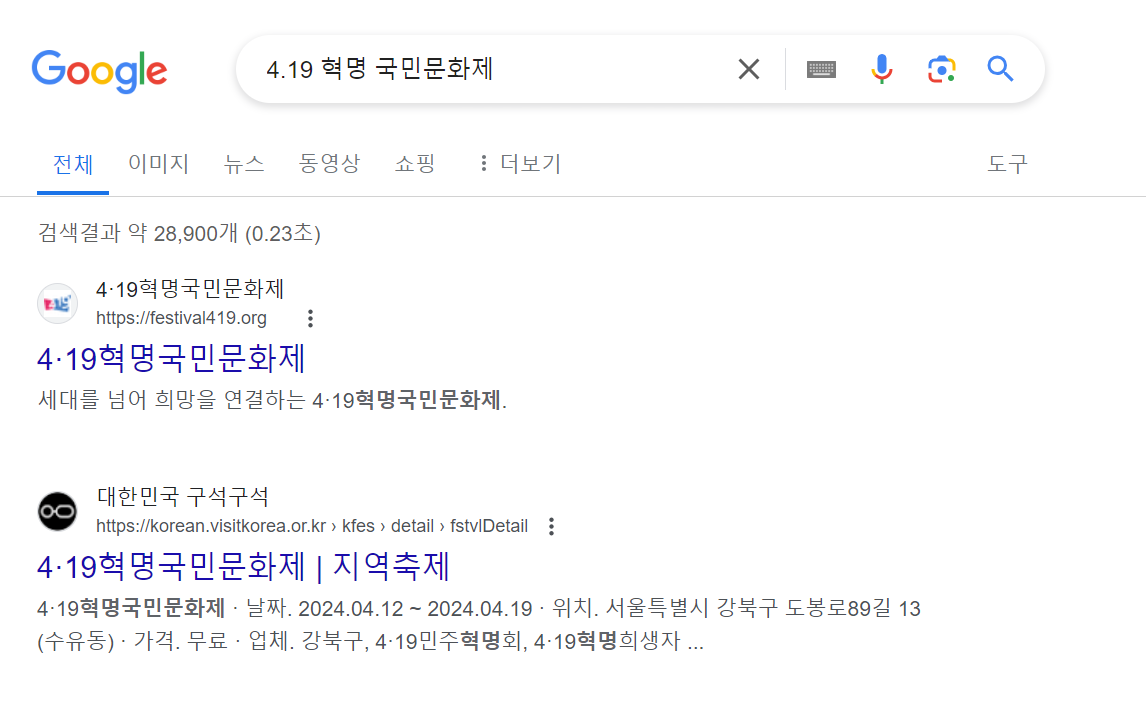Open the 쇼핑 tab
Viewport: 1146px width, 728px height.
[415, 164]
